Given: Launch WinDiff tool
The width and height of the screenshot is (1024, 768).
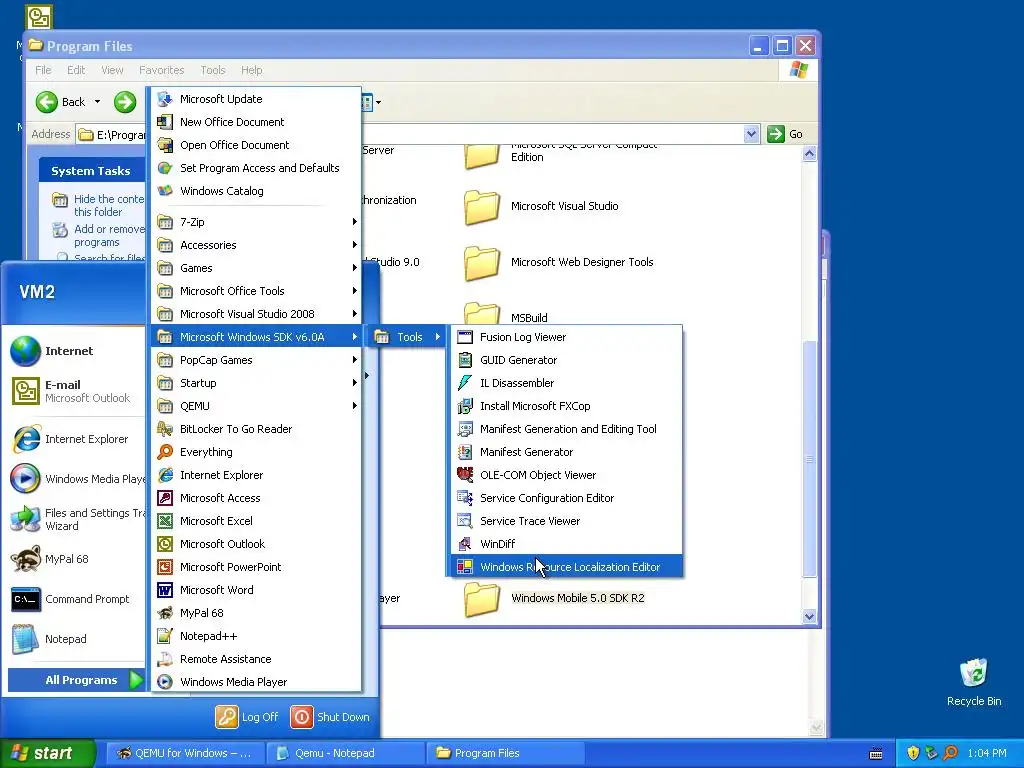Looking at the screenshot, I should [566, 543].
